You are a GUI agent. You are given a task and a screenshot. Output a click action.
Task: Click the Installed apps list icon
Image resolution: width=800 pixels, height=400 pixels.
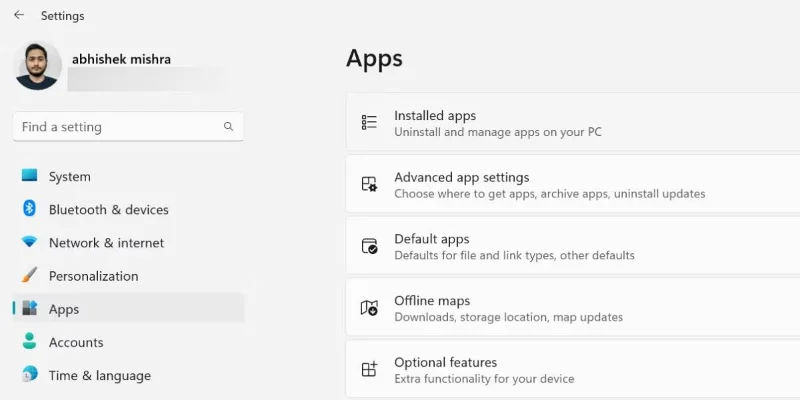pyautogui.click(x=369, y=122)
